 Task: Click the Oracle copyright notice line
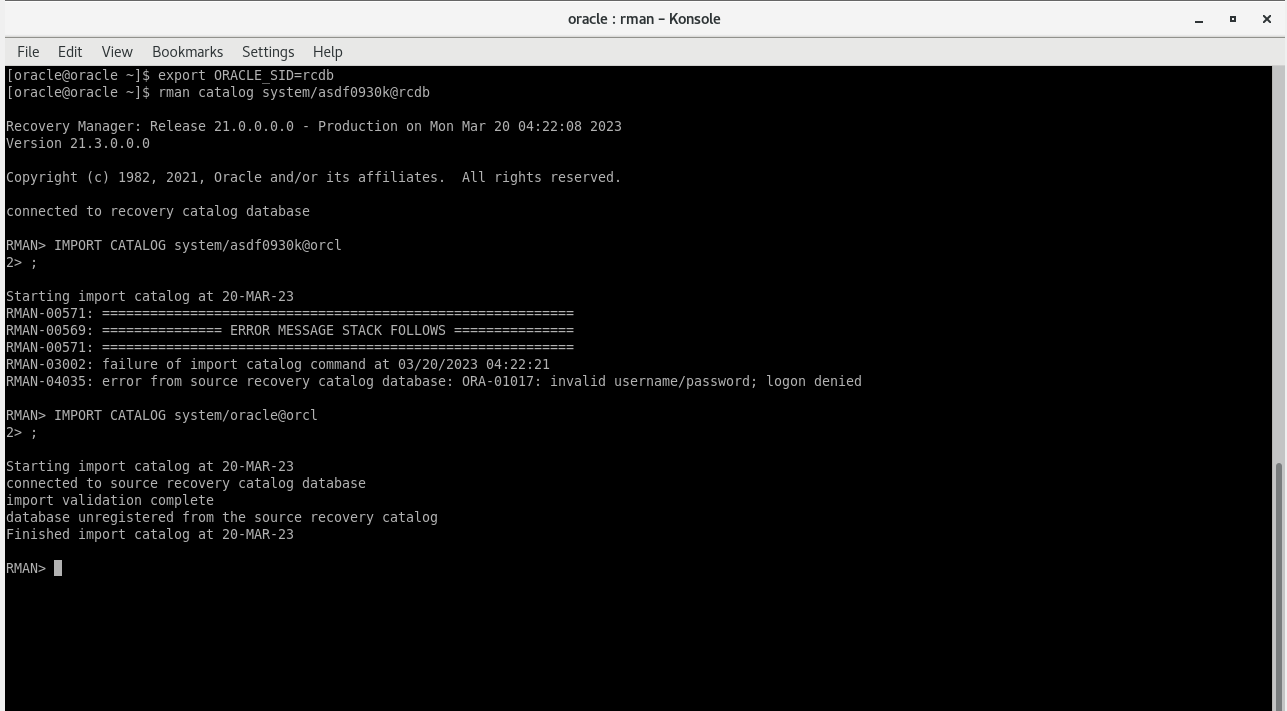click(x=314, y=177)
